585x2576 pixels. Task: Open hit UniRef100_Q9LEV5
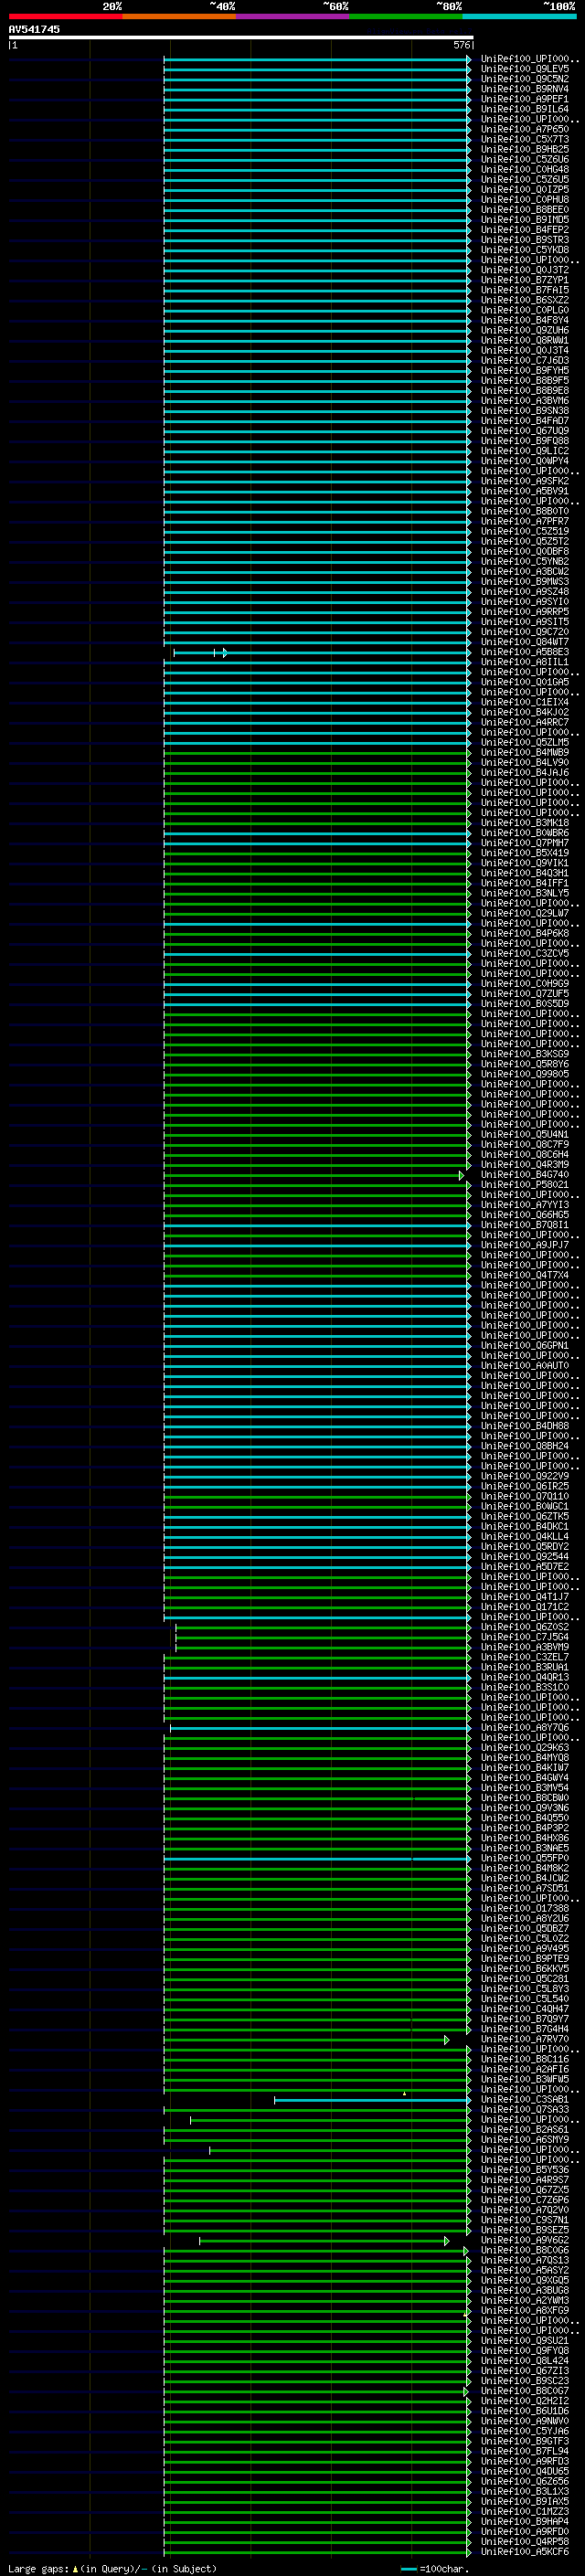coord(525,69)
